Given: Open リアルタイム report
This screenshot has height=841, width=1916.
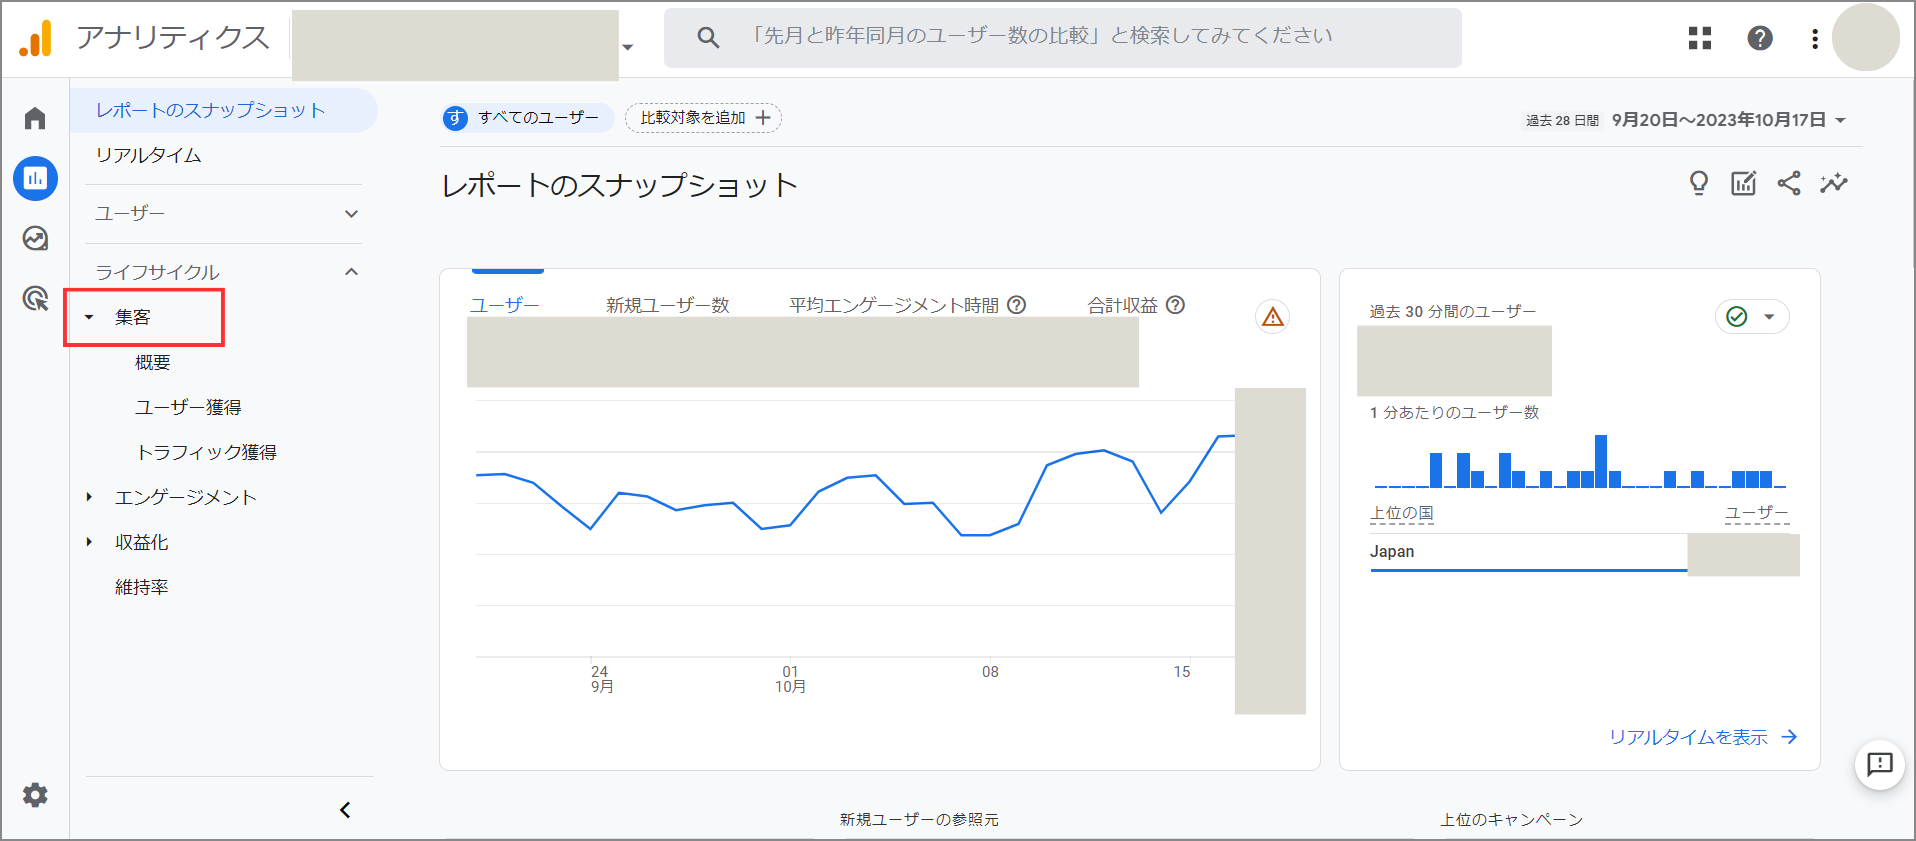Looking at the screenshot, I should coord(149,155).
